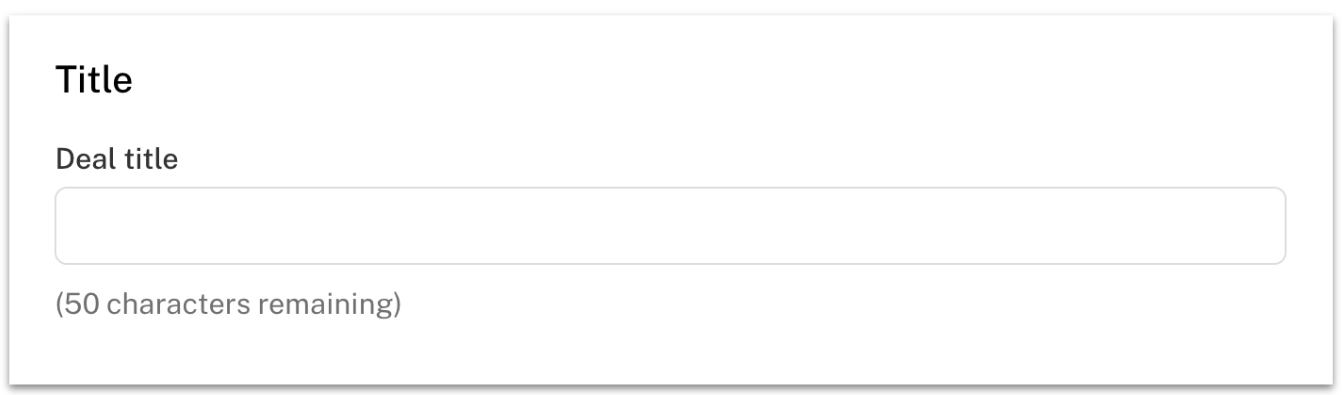Viewport: 1343px width, 395px height.
Task: Focus the empty text box under Deal title
Action: click(670, 226)
